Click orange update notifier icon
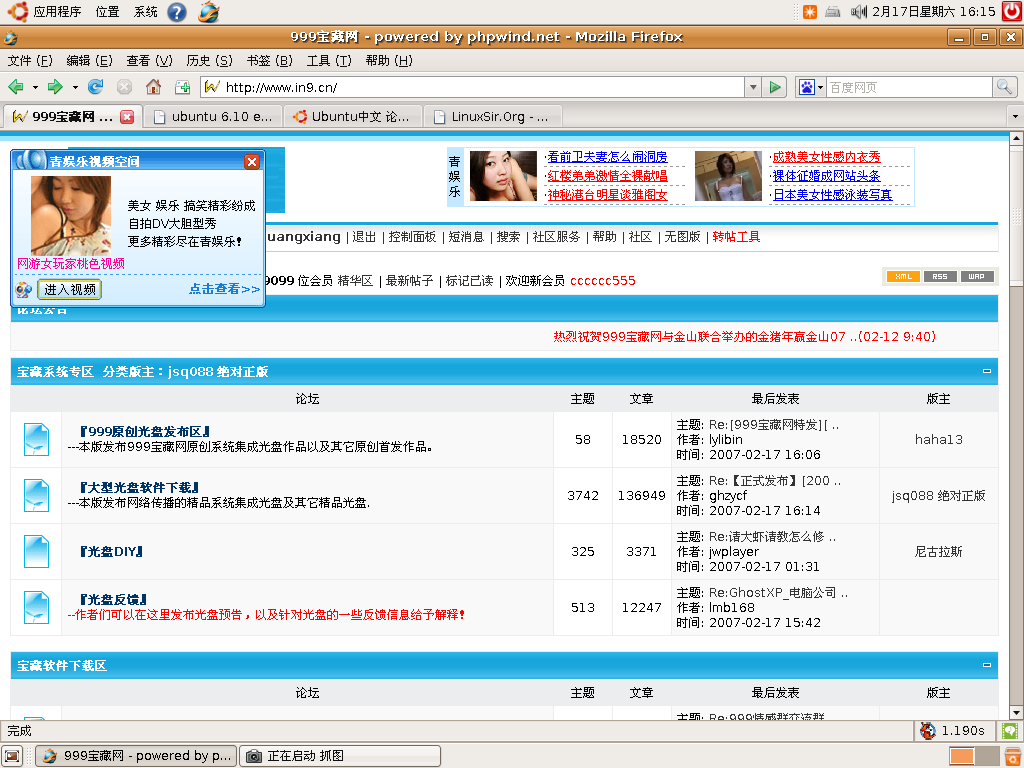The image size is (1024, 768). [810, 12]
